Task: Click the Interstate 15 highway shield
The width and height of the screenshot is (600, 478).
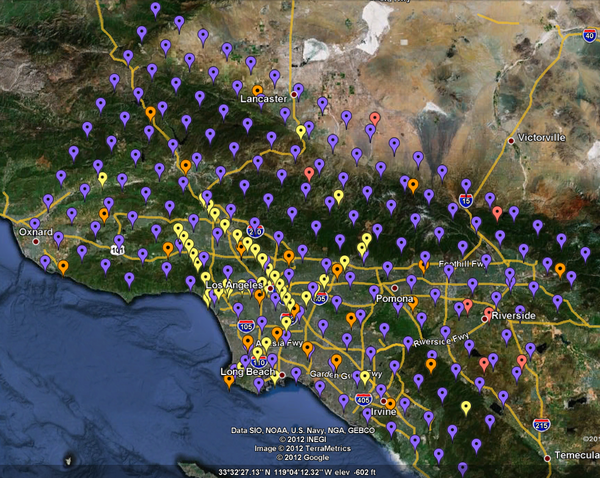Action: [x=466, y=201]
